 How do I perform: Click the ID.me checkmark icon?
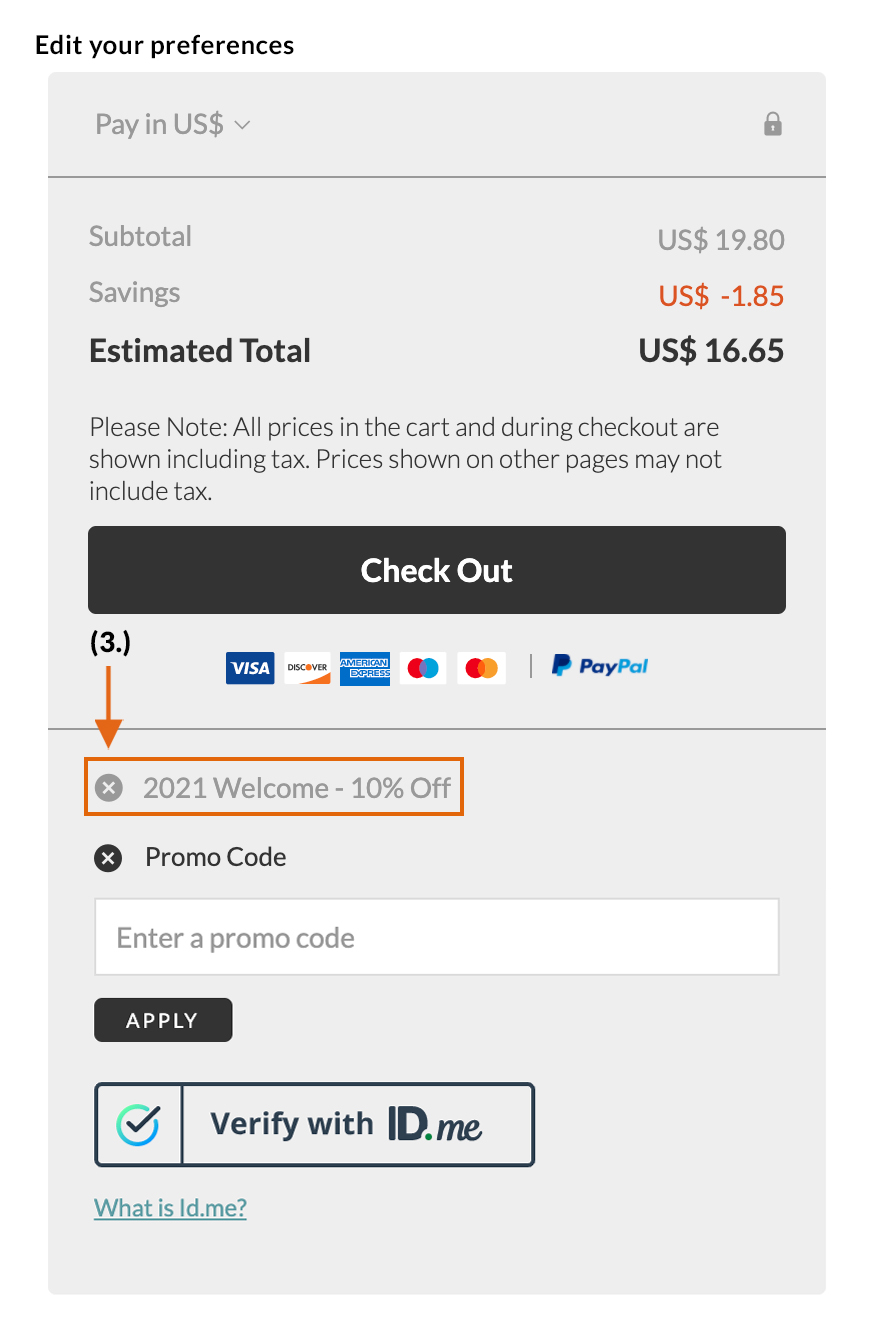(x=138, y=1125)
